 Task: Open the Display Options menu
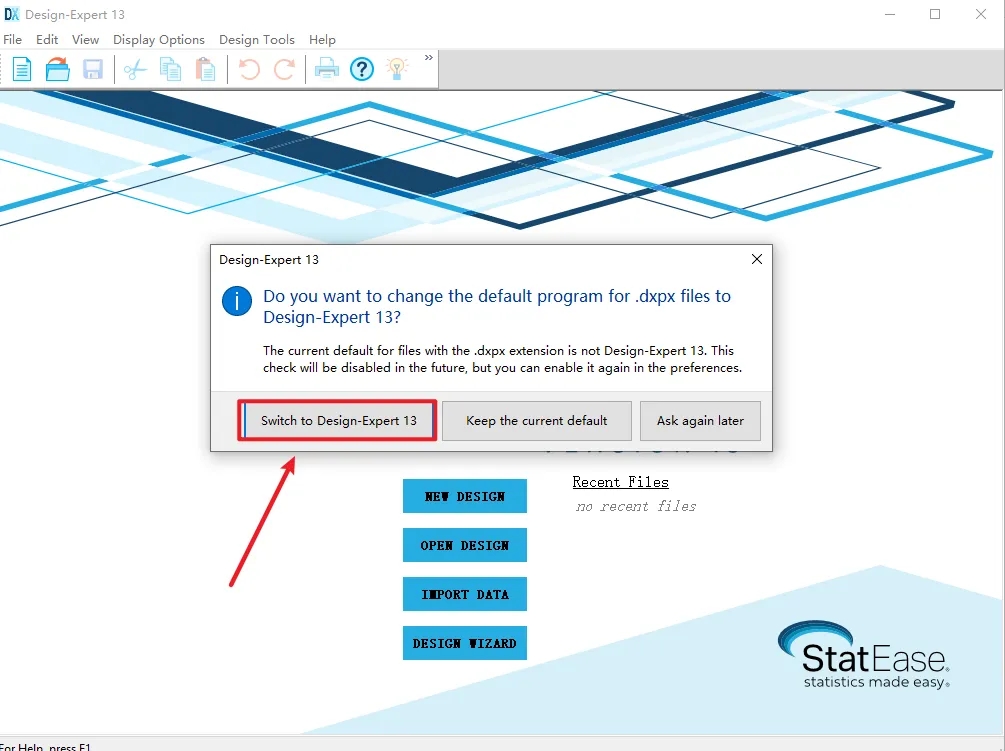click(159, 40)
